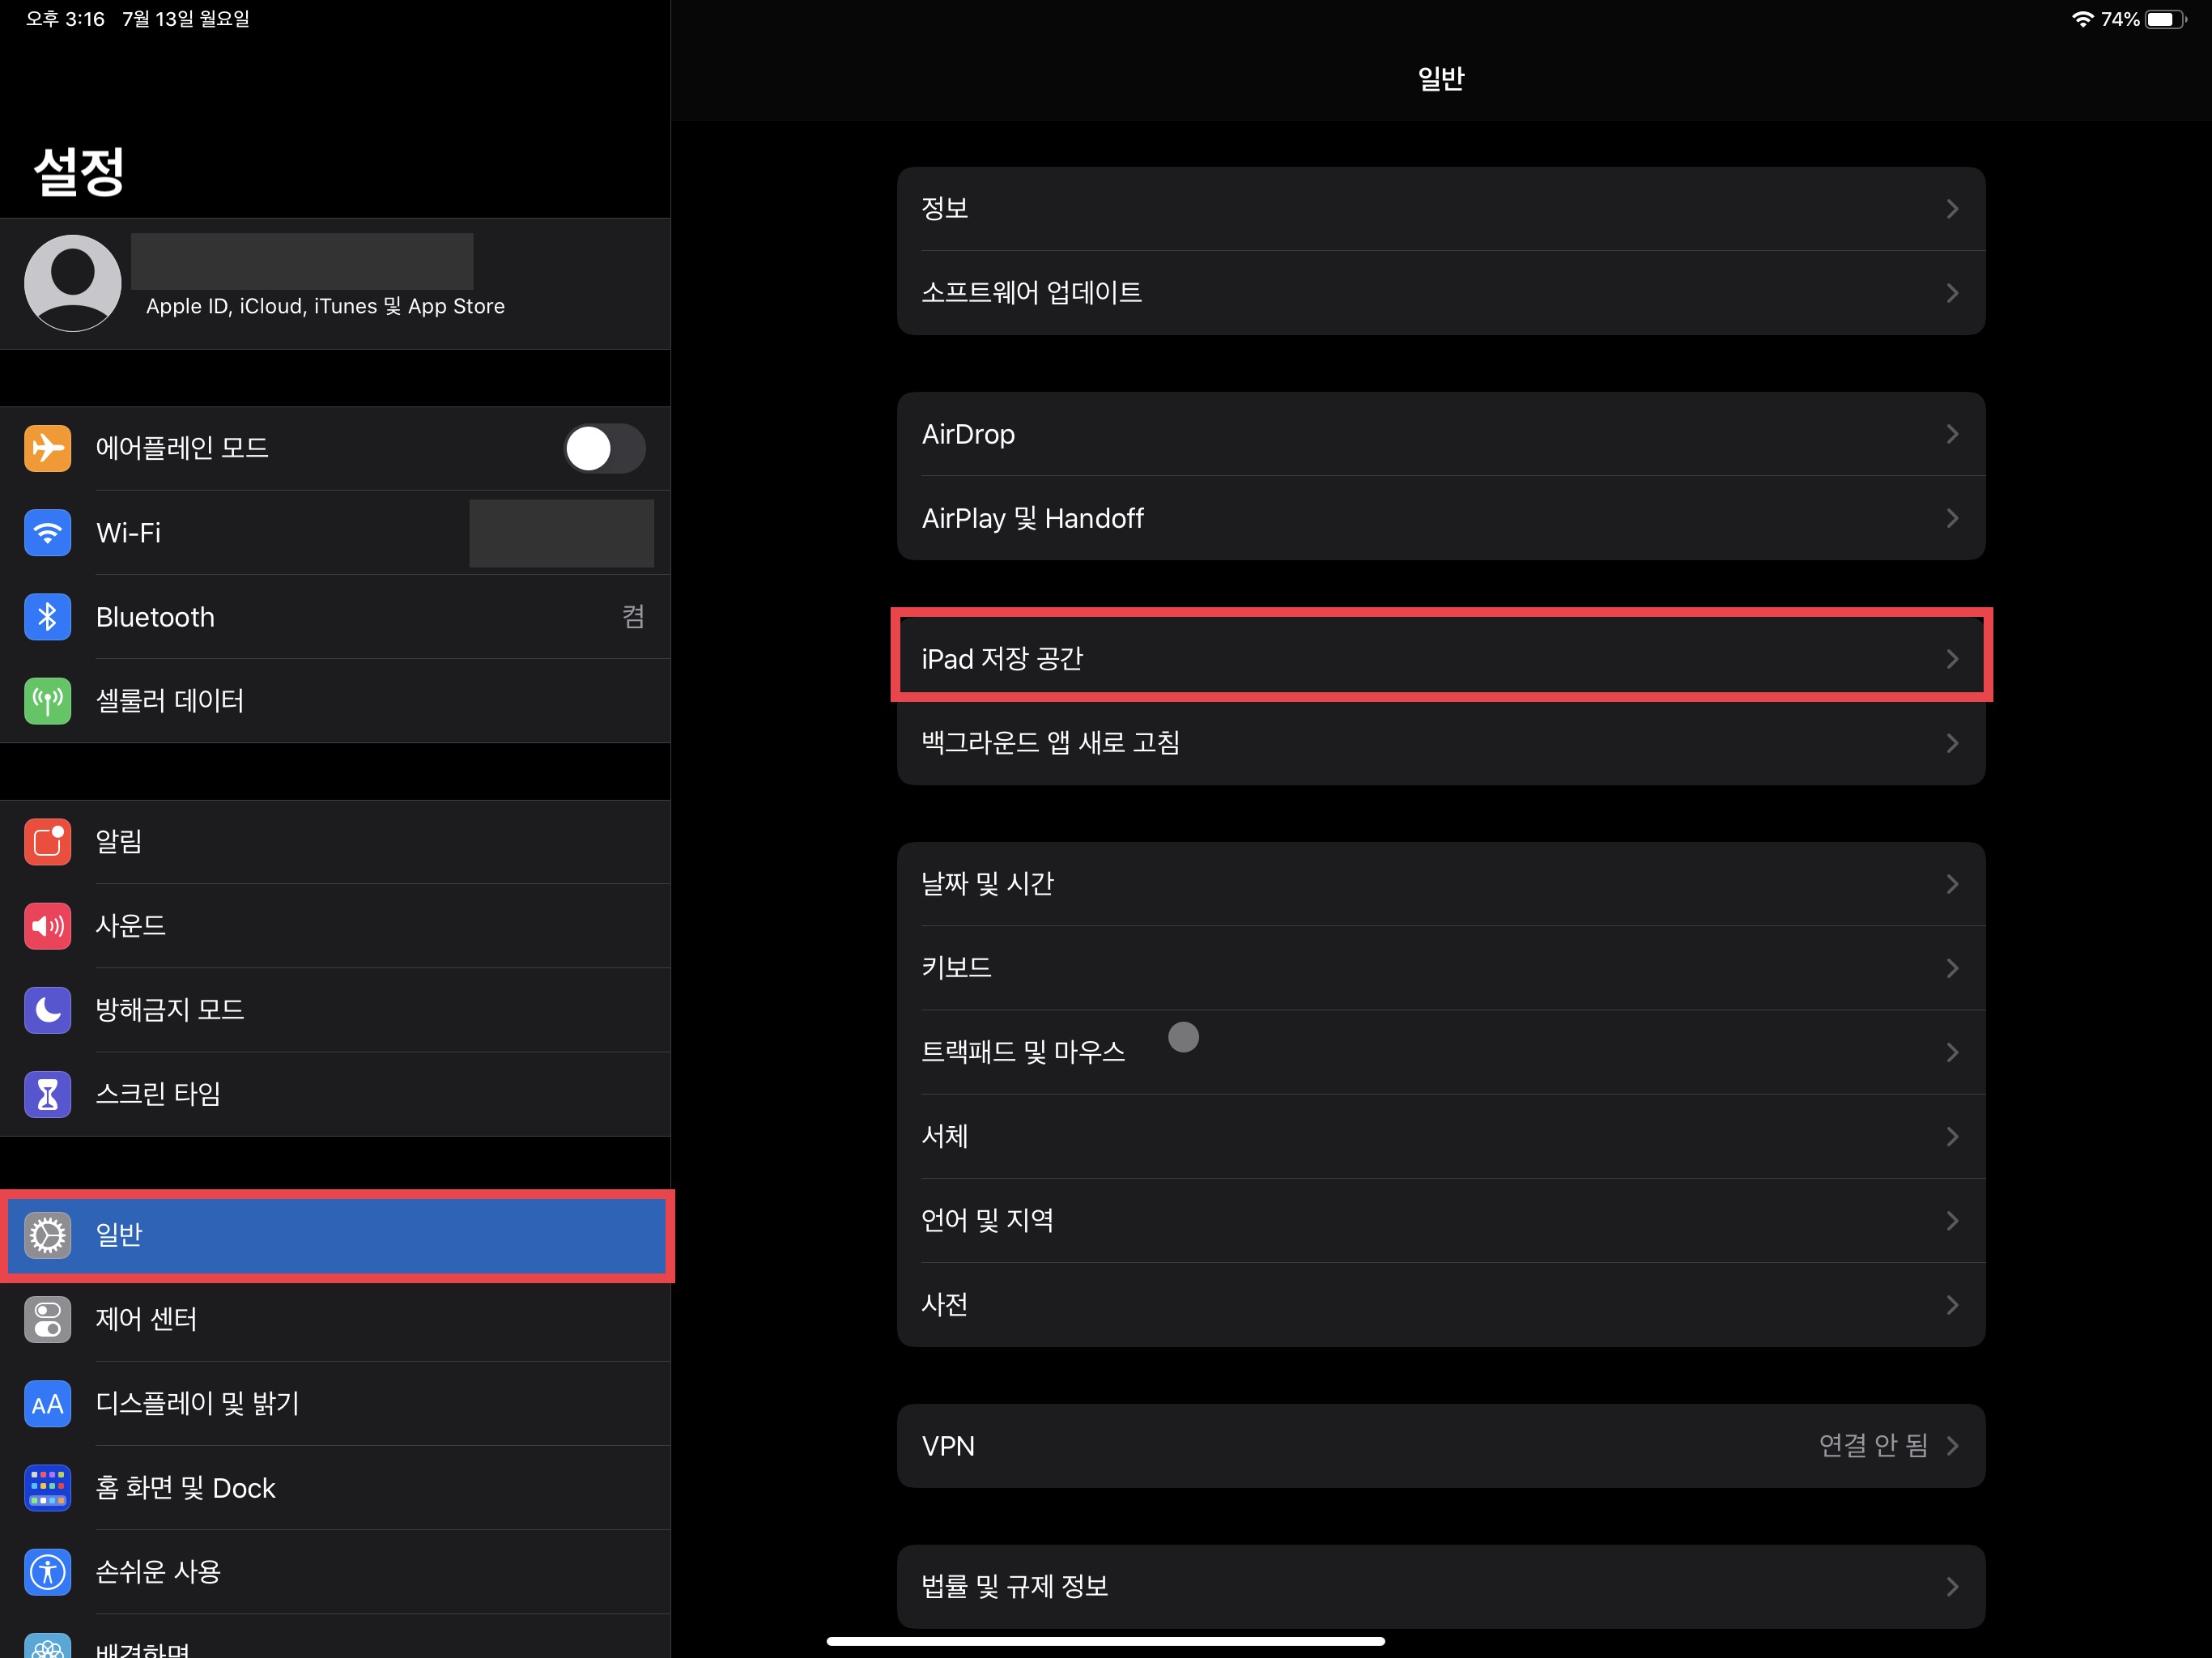Tap the AirDrop row label
Image resolution: width=2212 pixels, height=1658 pixels.
[x=968, y=434]
